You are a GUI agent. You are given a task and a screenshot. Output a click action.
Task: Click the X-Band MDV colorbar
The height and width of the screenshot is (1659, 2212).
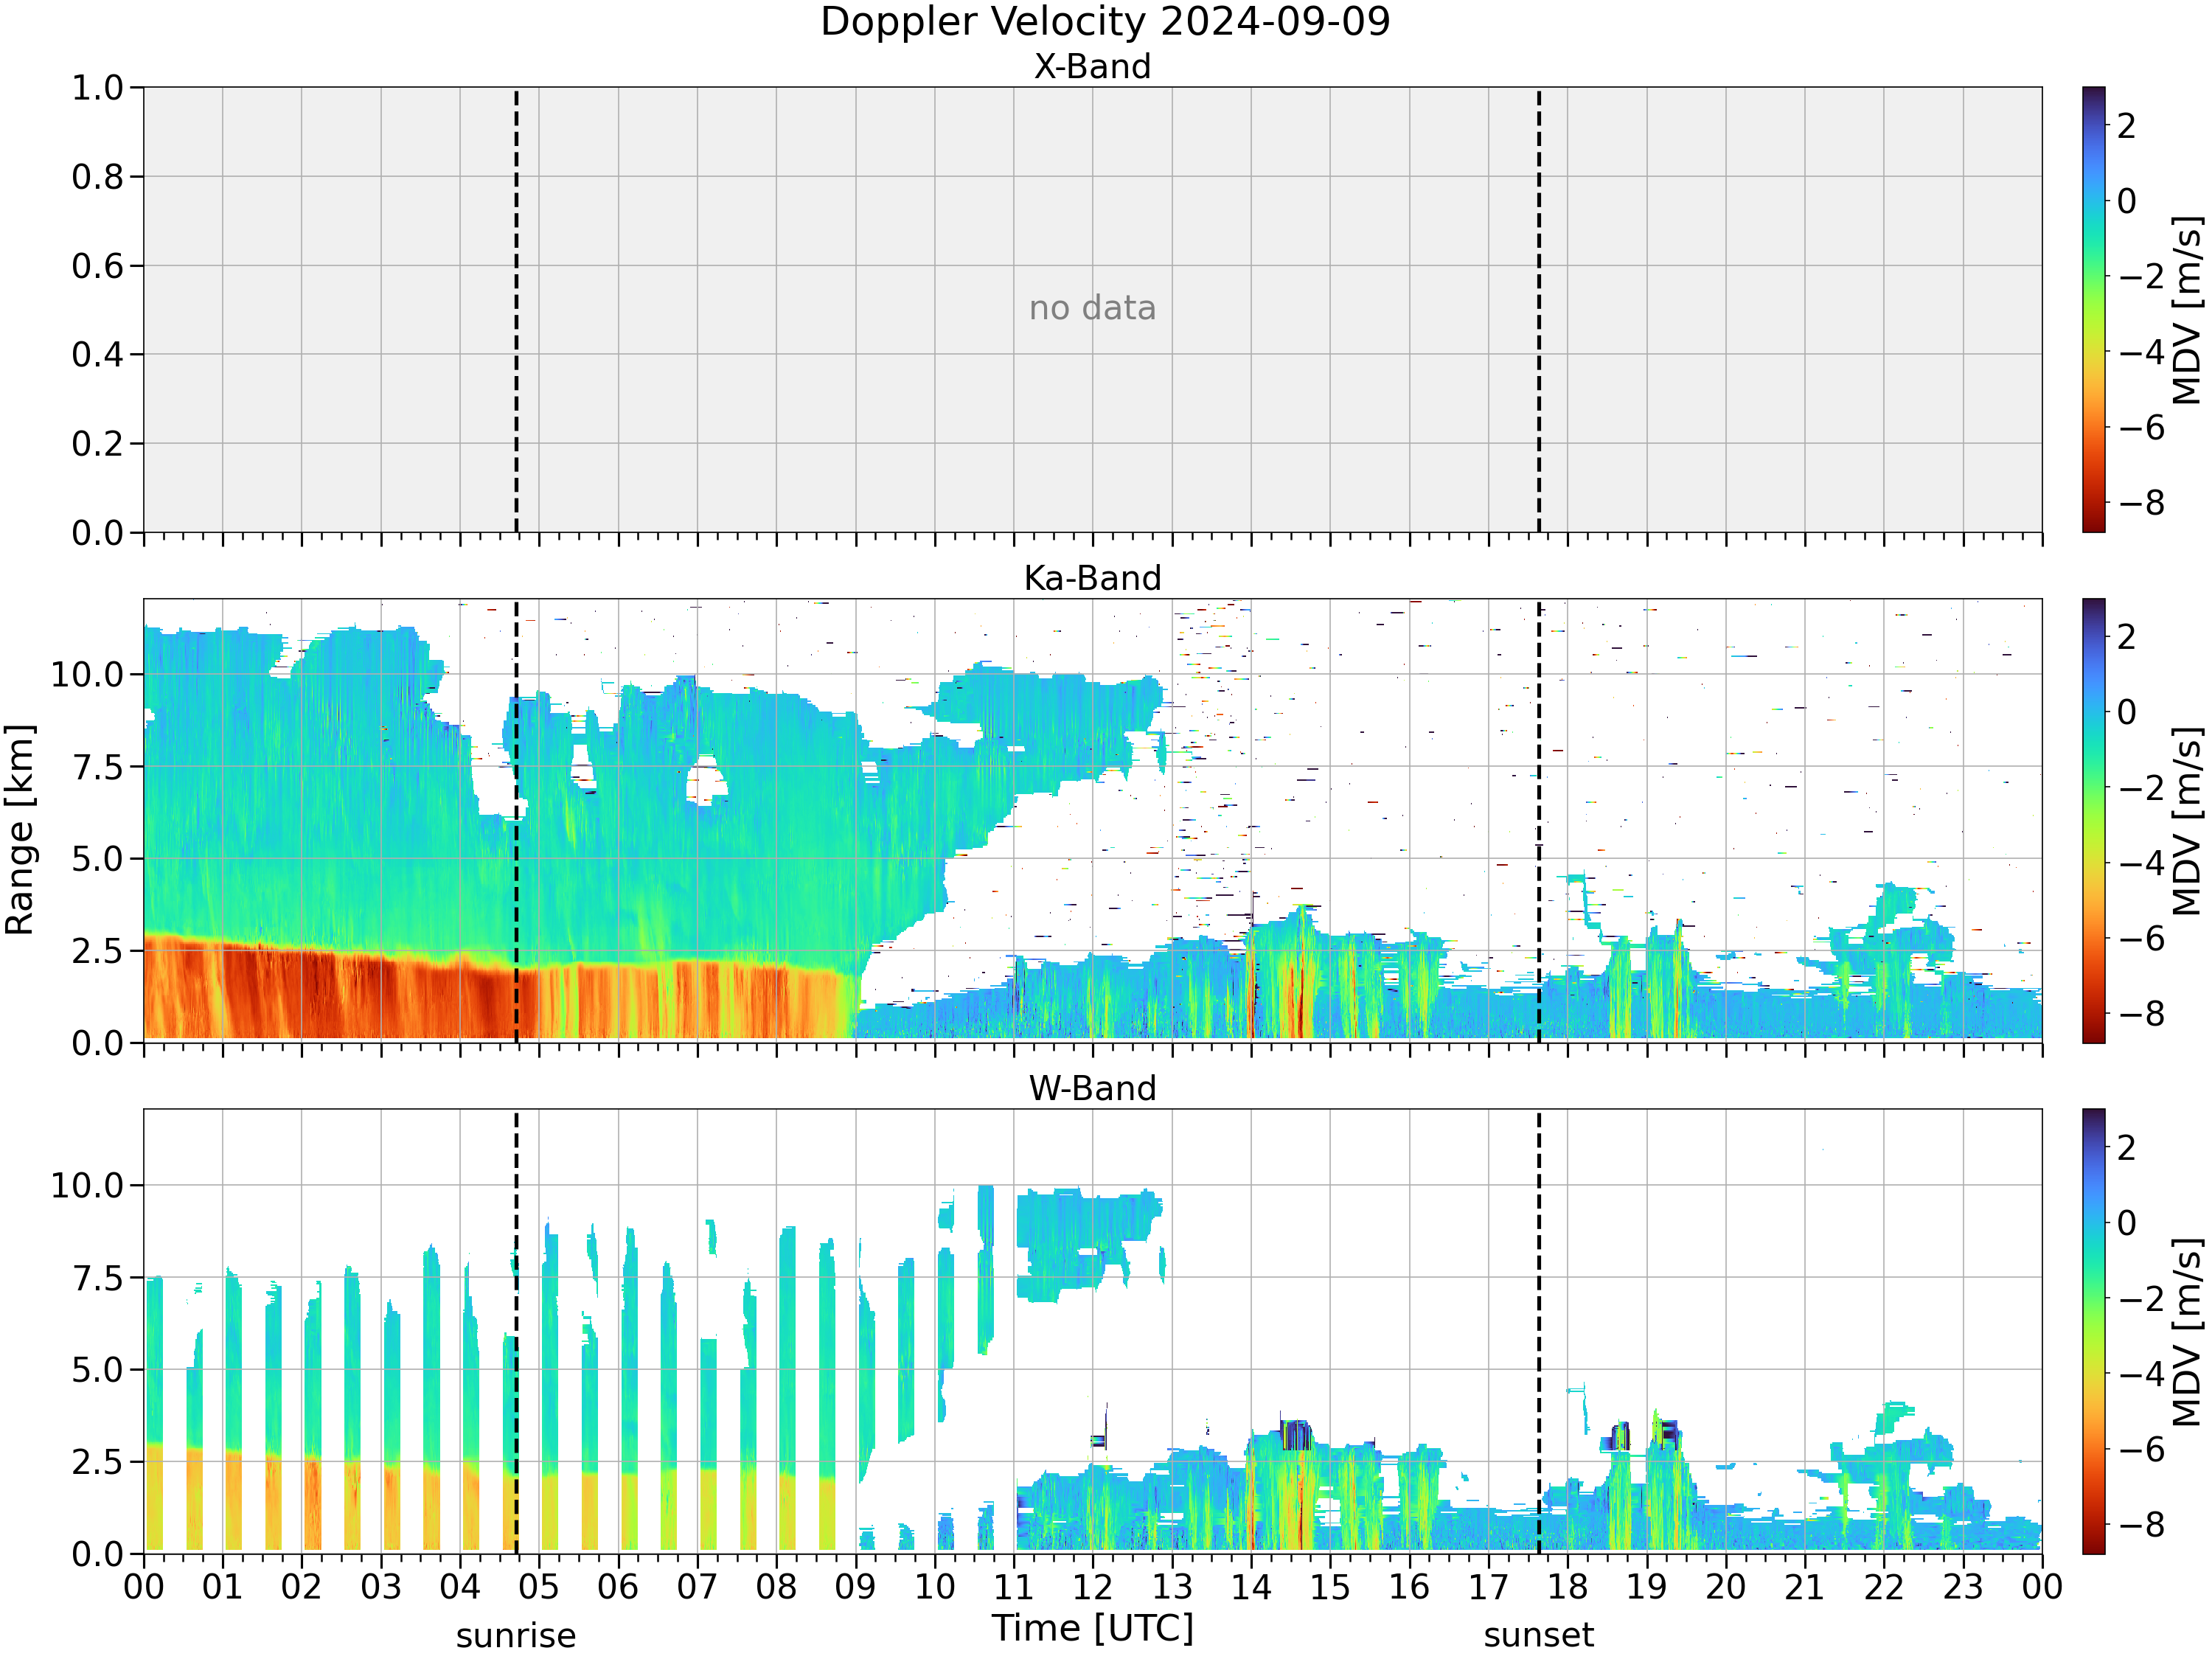[2094, 309]
